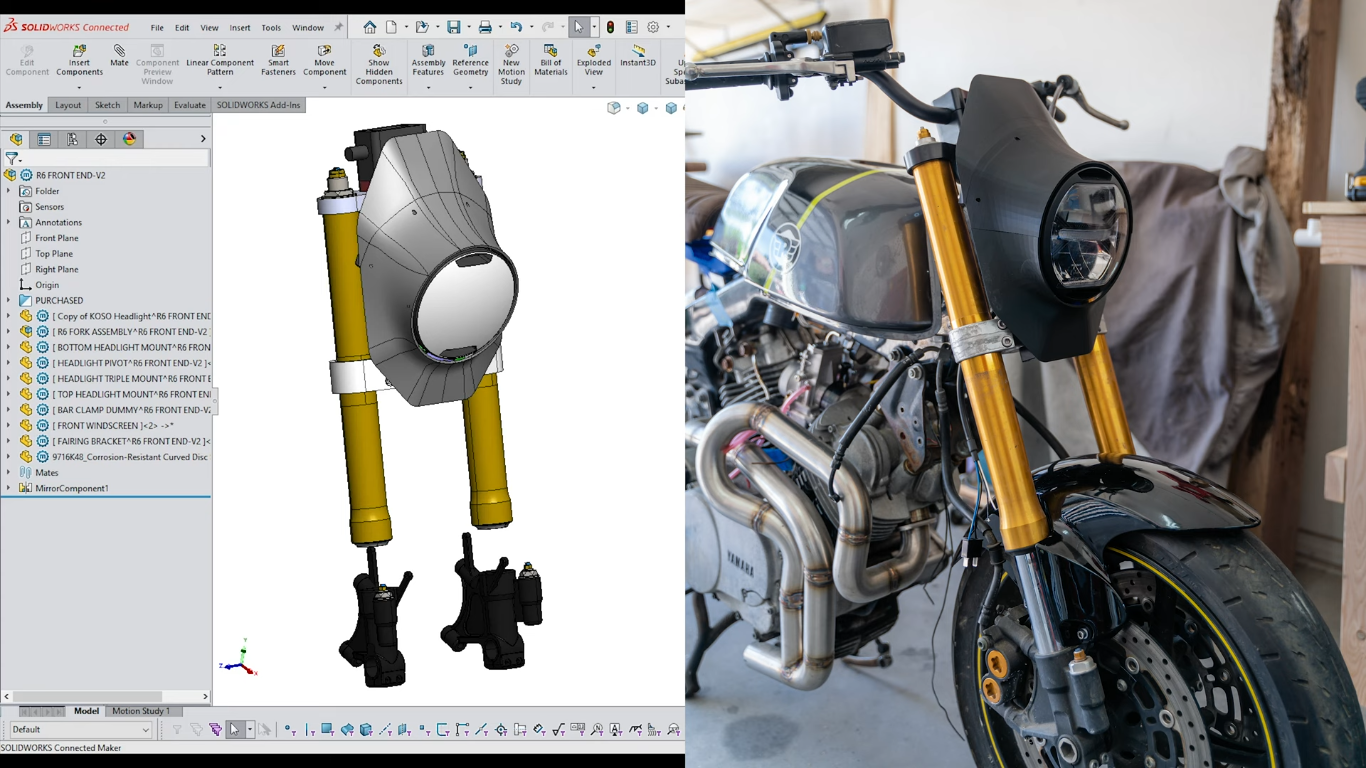
Task: Select Motion Study 1 bottom tab
Action: (x=140, y=711)
